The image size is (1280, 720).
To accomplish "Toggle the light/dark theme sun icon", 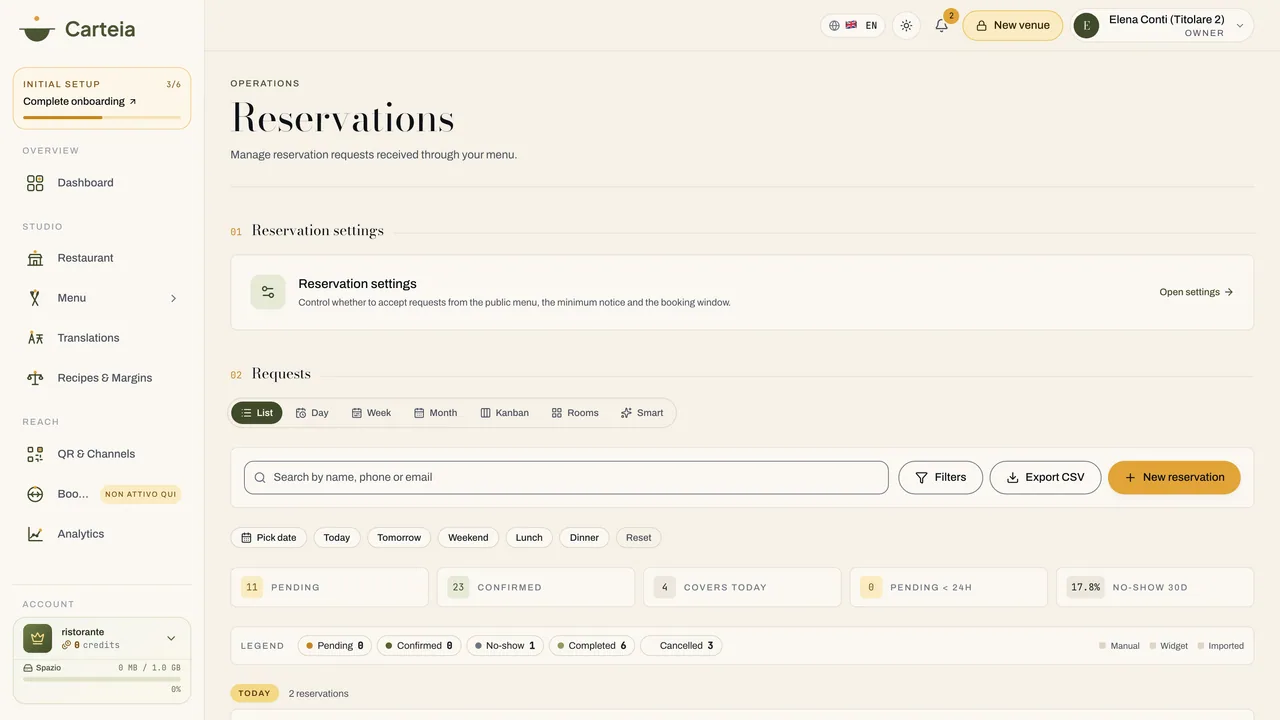I will pos(906,26).
